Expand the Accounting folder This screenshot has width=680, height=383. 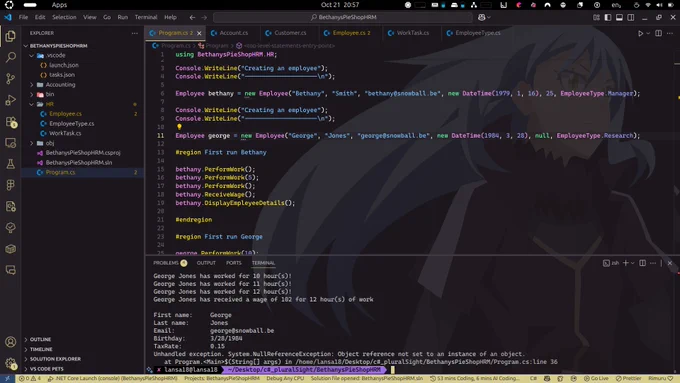[x=60, y=85]
